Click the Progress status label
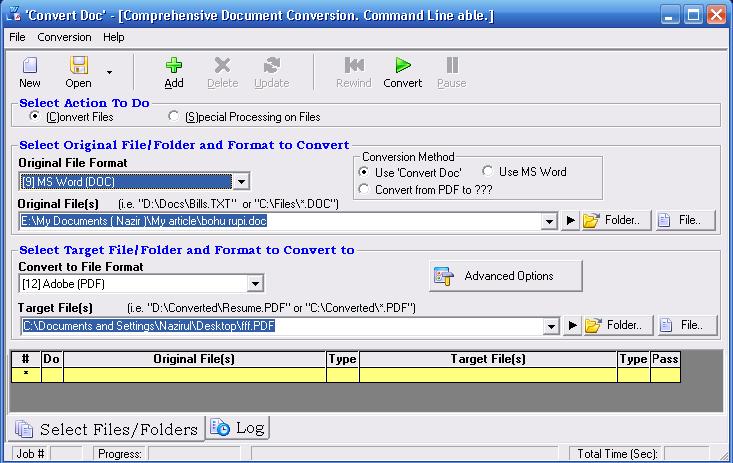 (x=120, y=454)
